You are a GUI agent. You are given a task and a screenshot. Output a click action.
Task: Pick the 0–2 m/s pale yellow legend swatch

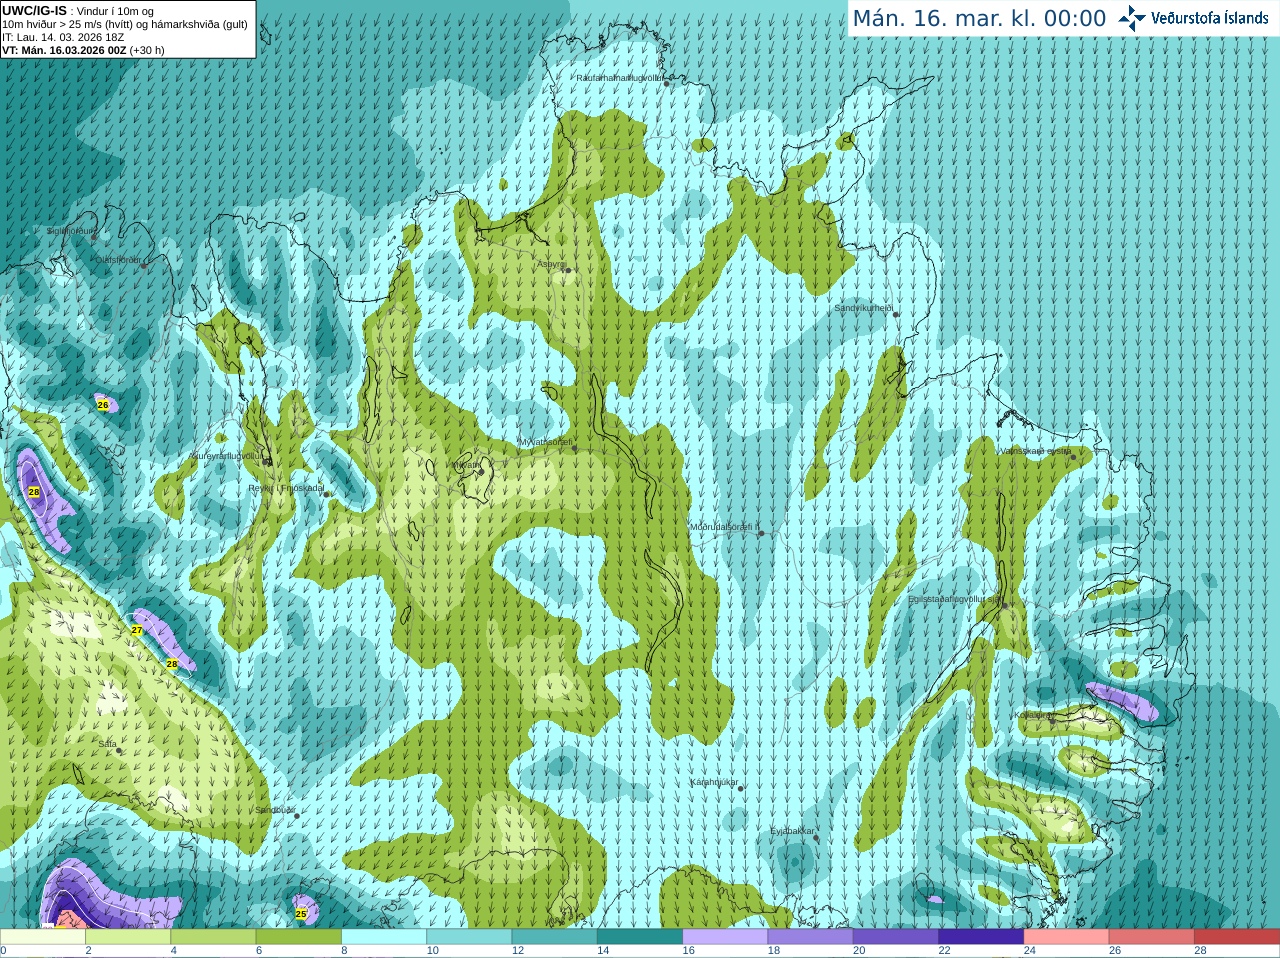[43, 937]
